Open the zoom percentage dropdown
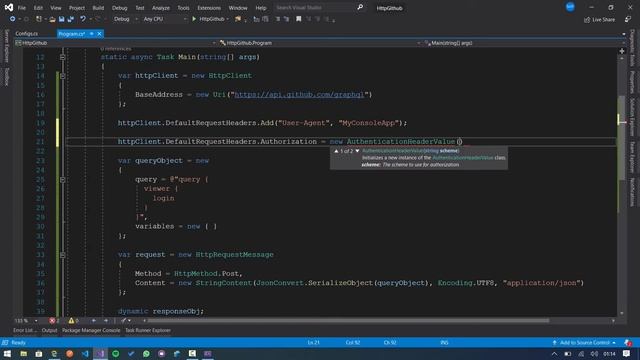The height and width of the screenshot is (360, 640). [36, 321]
